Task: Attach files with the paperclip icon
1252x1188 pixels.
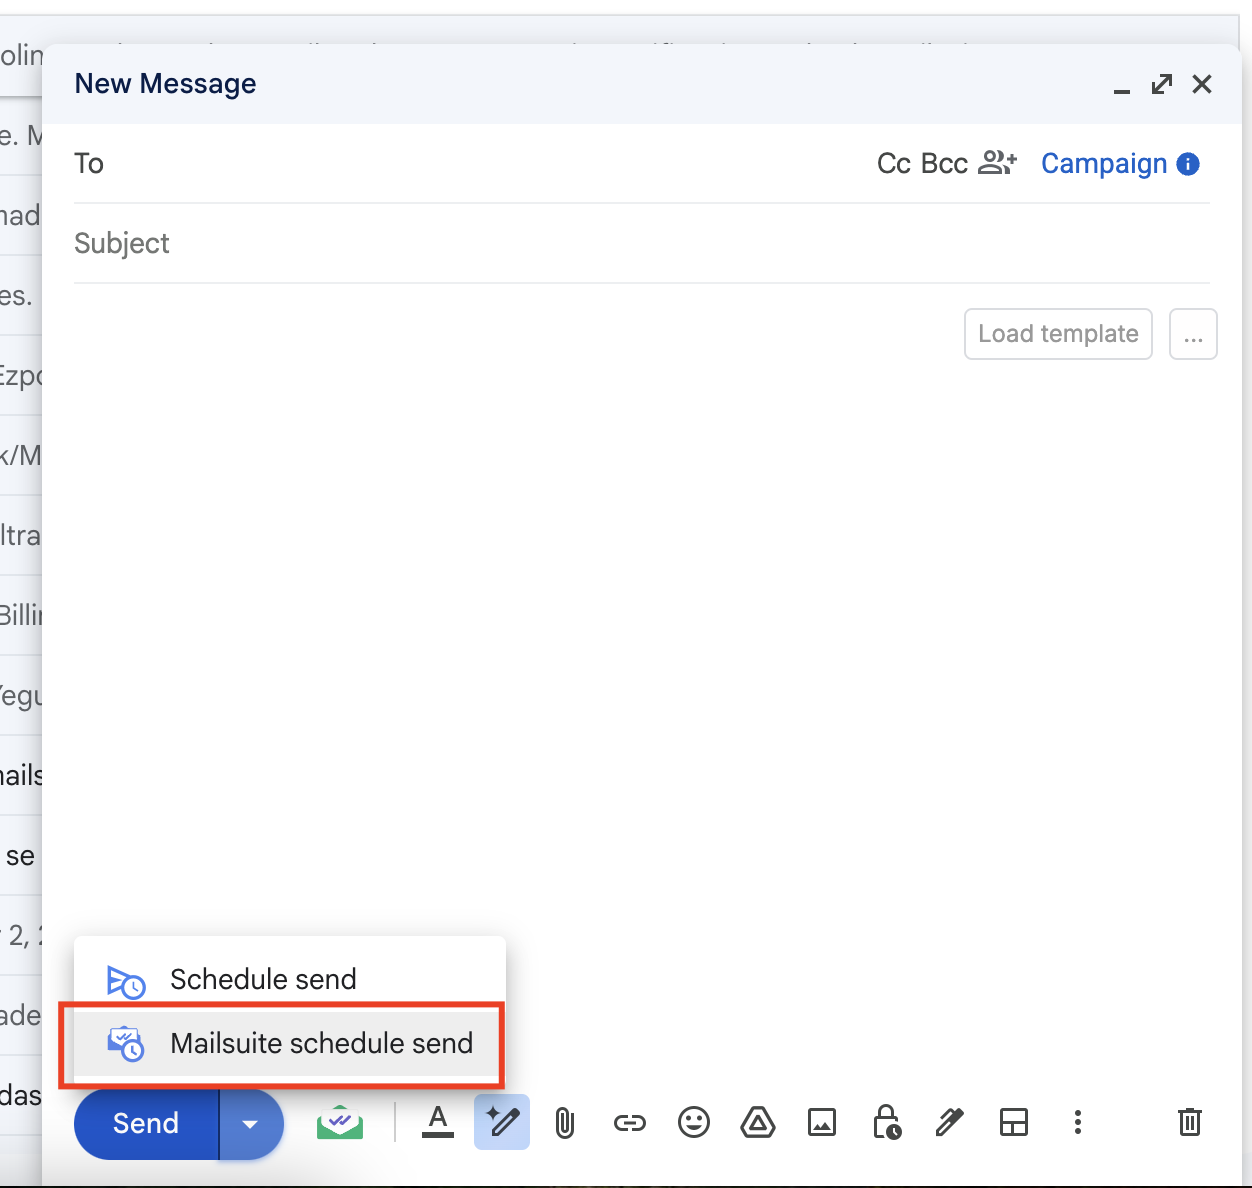Action: click(x=565, y=1123)
